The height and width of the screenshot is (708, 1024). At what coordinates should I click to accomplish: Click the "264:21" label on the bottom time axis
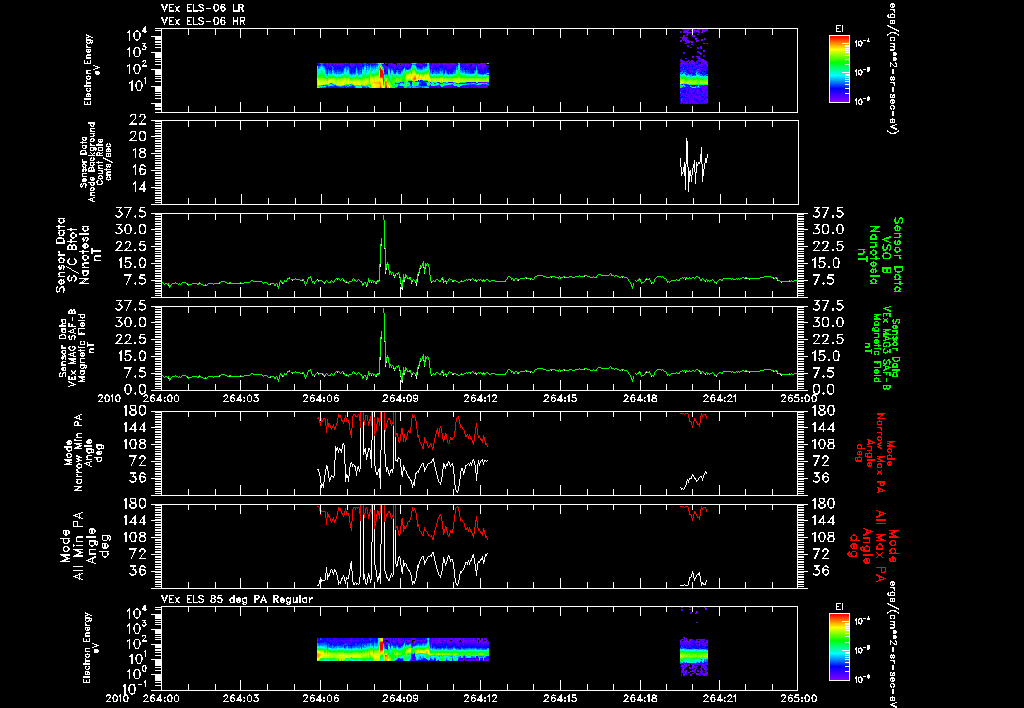point(720,698)
